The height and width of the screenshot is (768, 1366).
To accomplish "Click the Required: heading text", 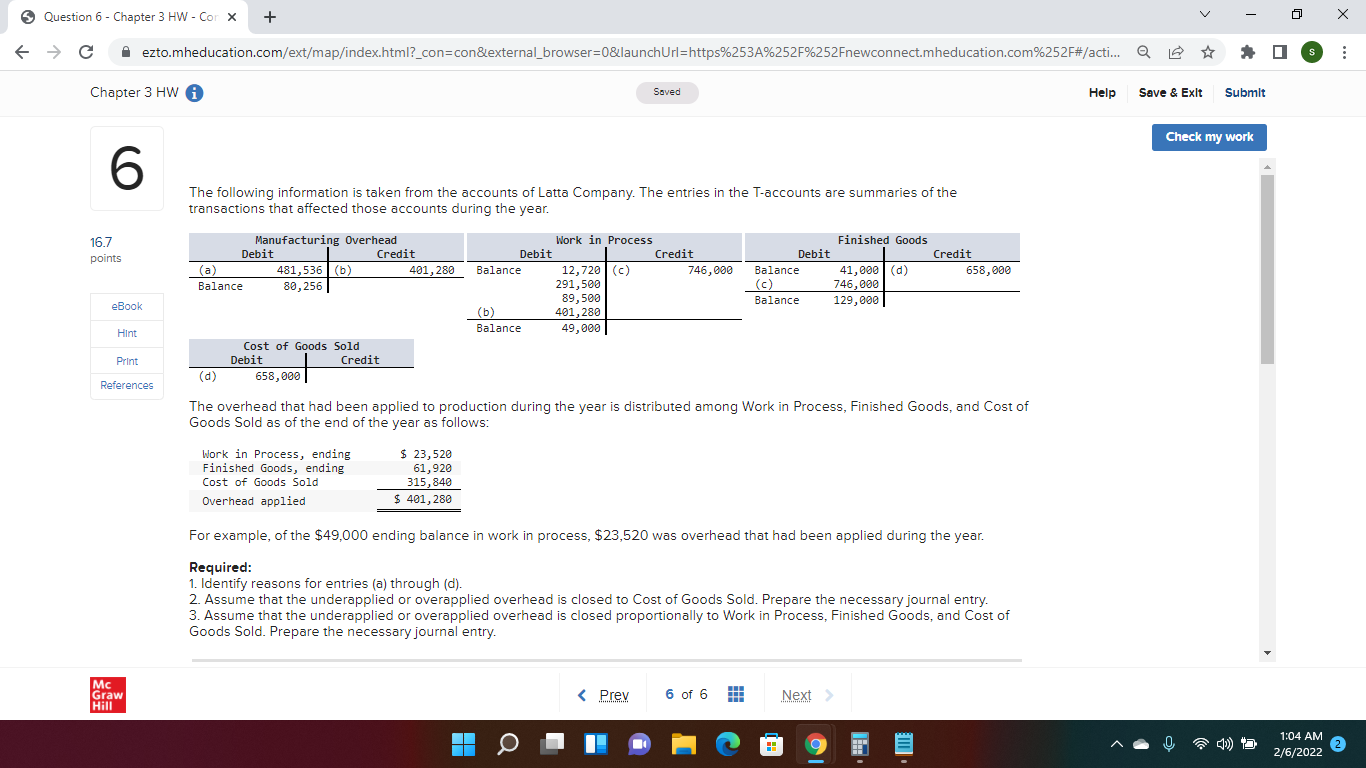I will click(x=220, y=567).
